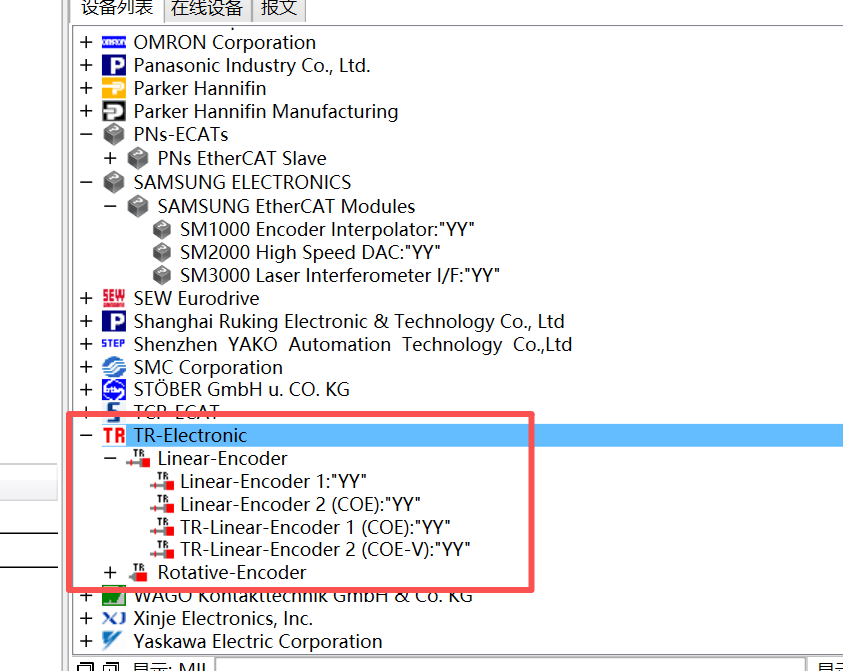Collapse the SAMSUNG EtherCAT Modules node
This screenshot has height=671, width=843.
click(x=110, y=206)
